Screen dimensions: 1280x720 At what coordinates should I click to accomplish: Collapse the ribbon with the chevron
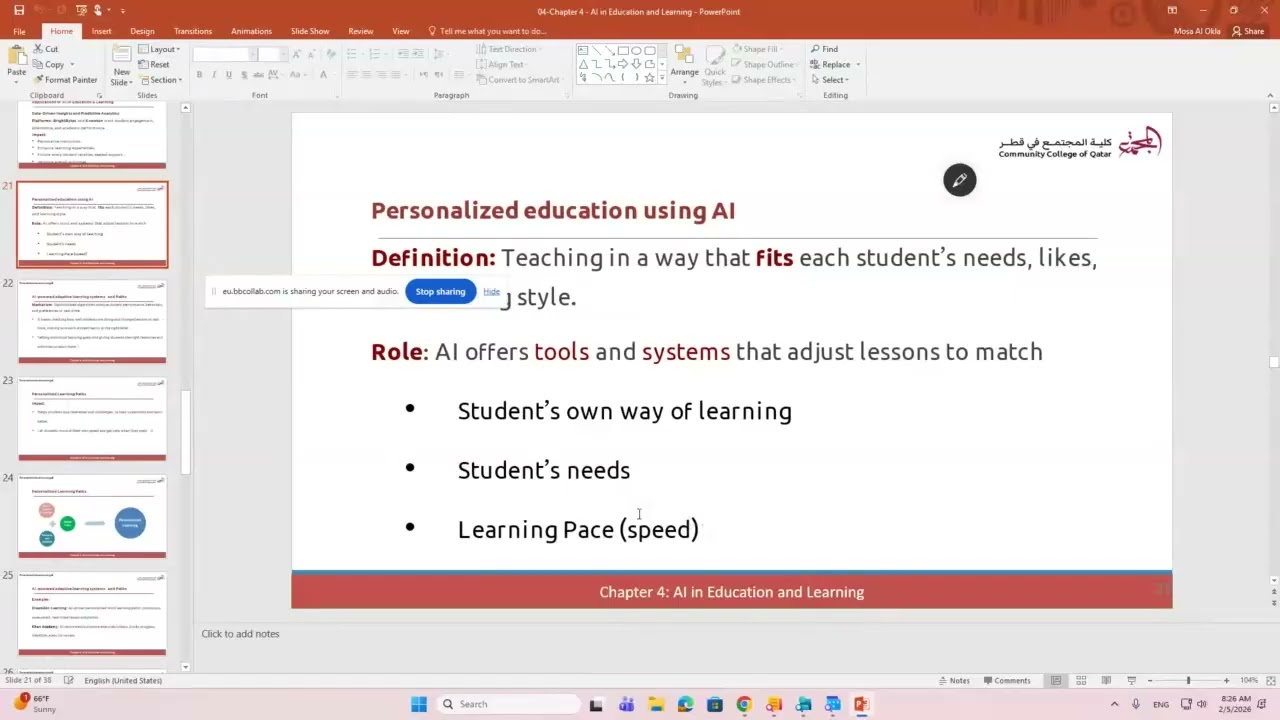pos(1272,95)
